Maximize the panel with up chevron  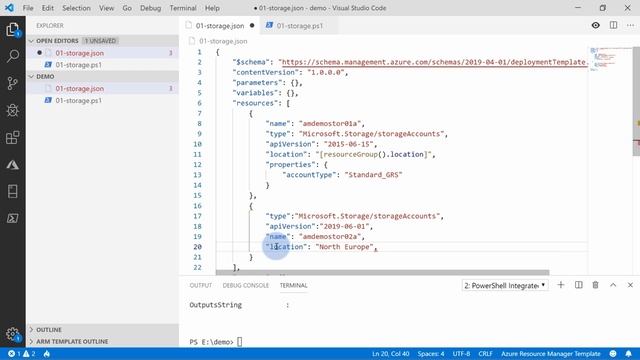coord(613,285)
